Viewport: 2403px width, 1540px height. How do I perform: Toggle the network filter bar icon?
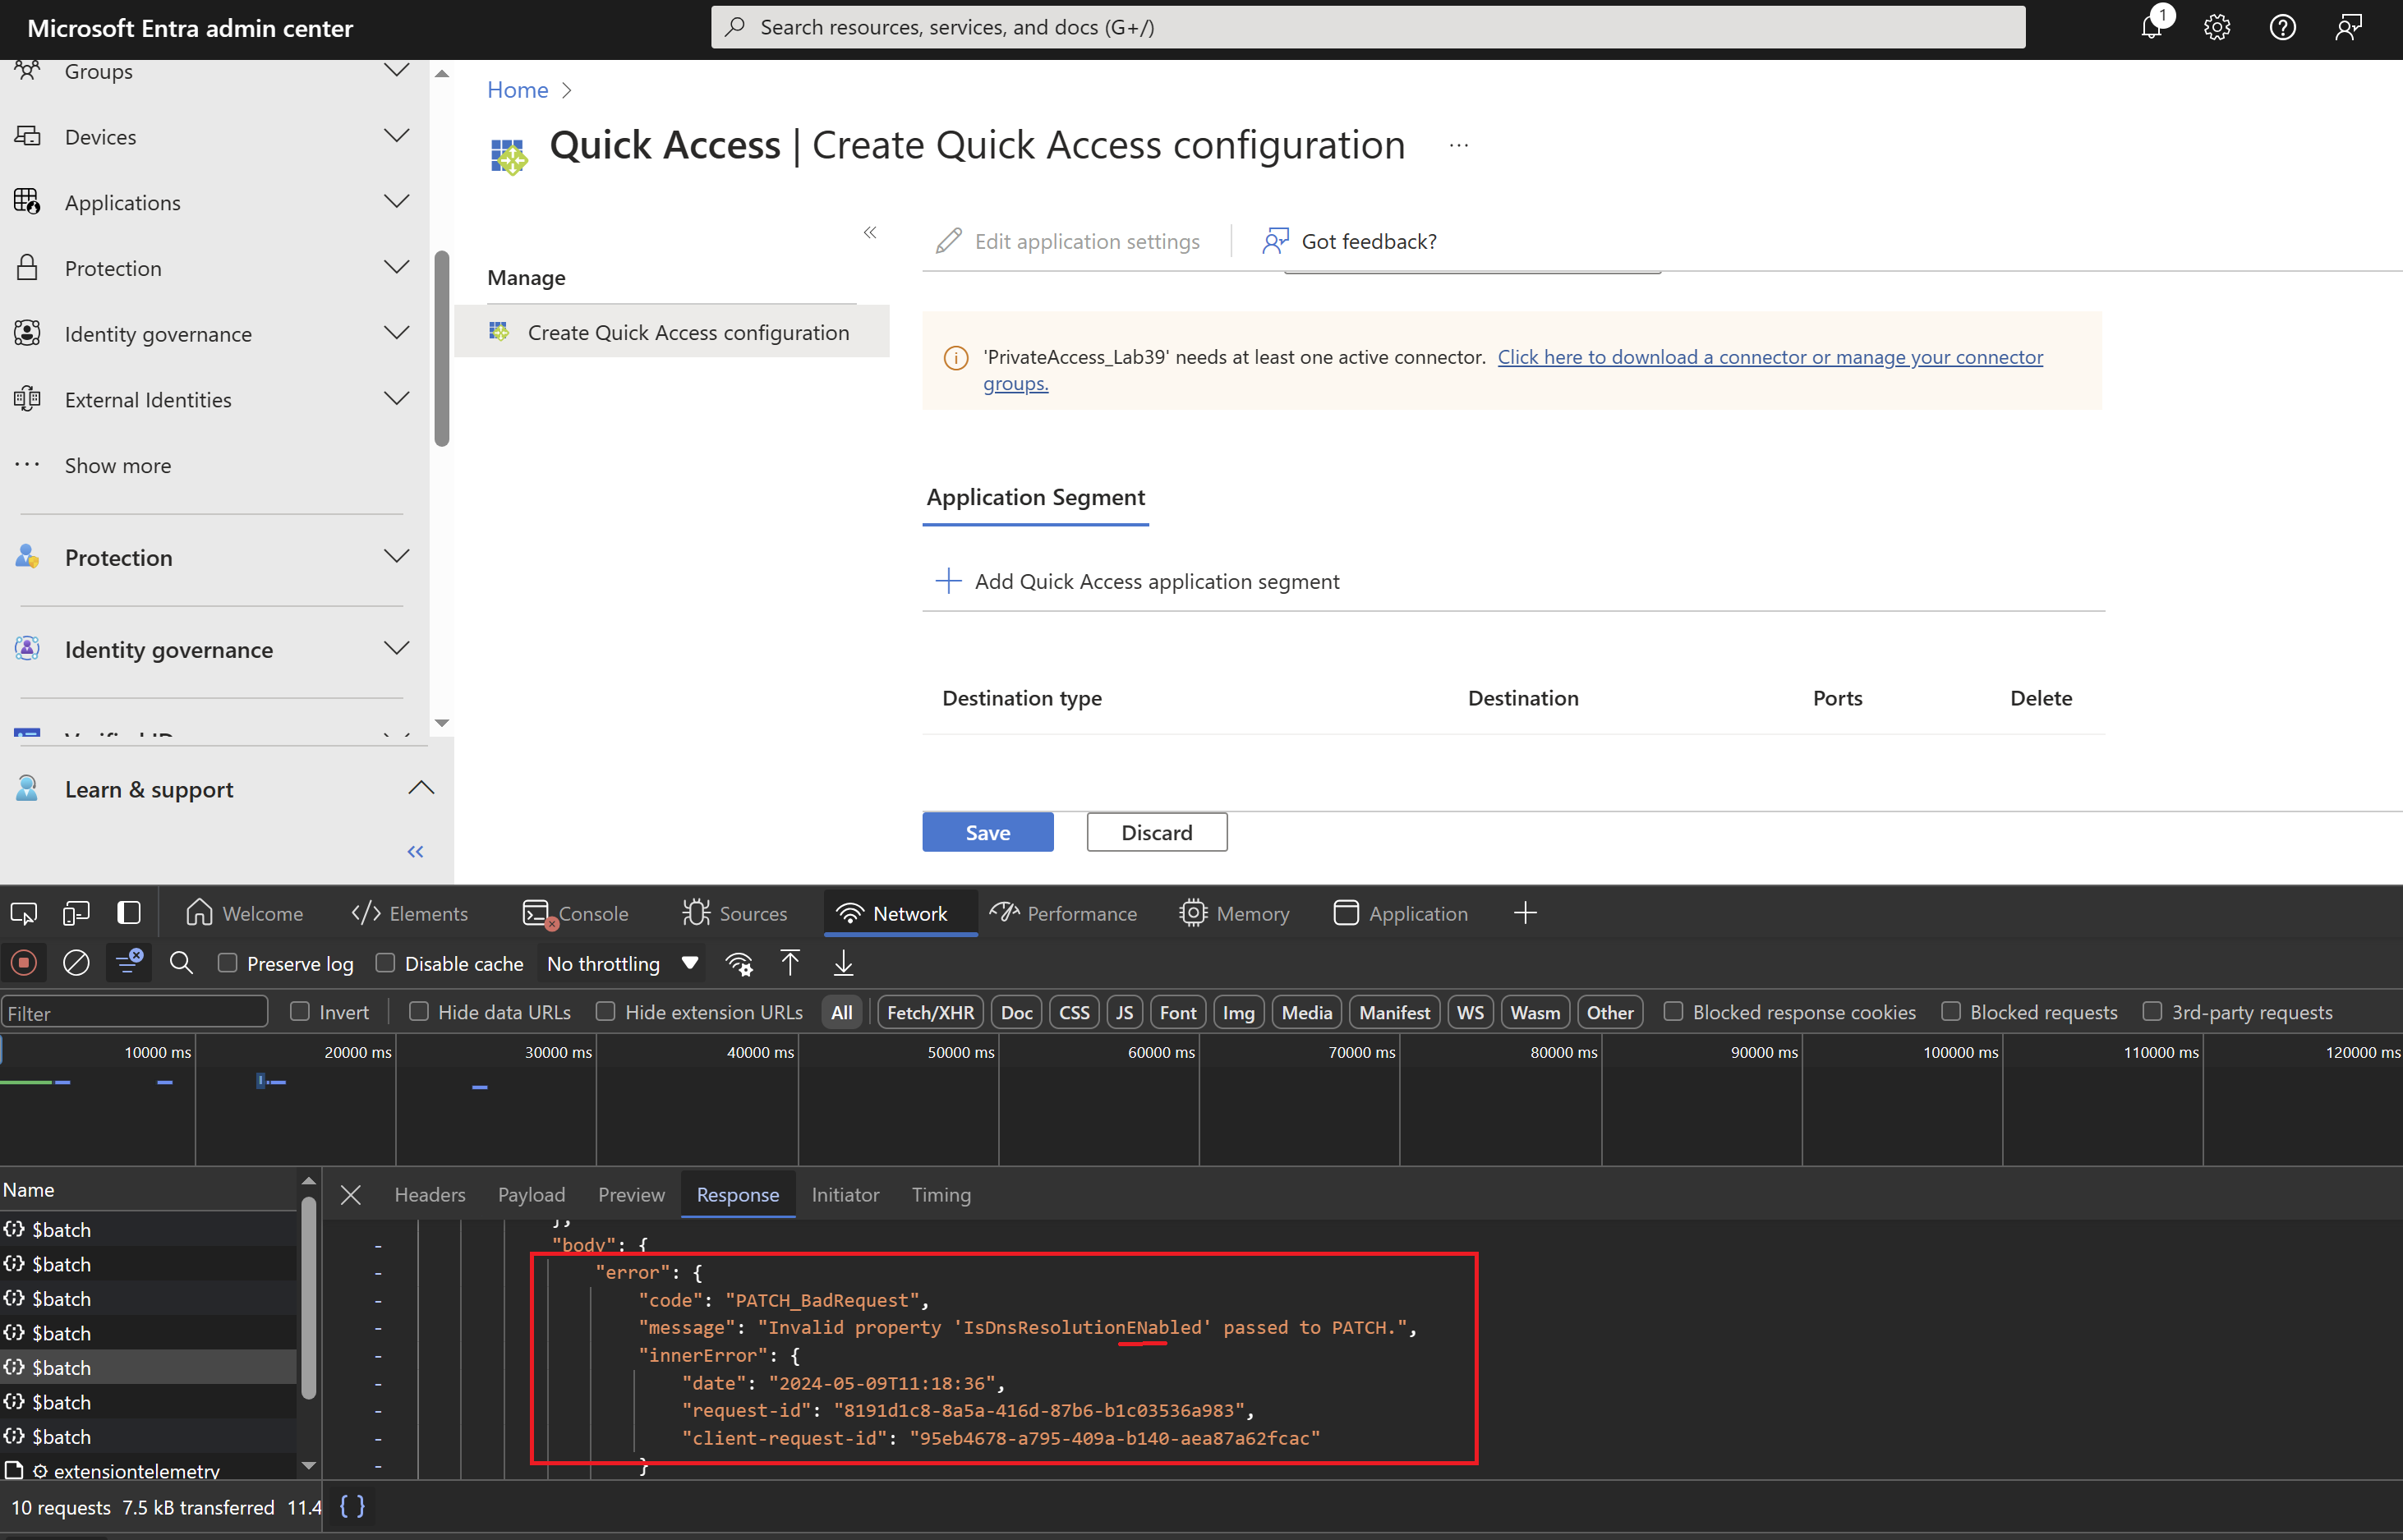(129, 963)
